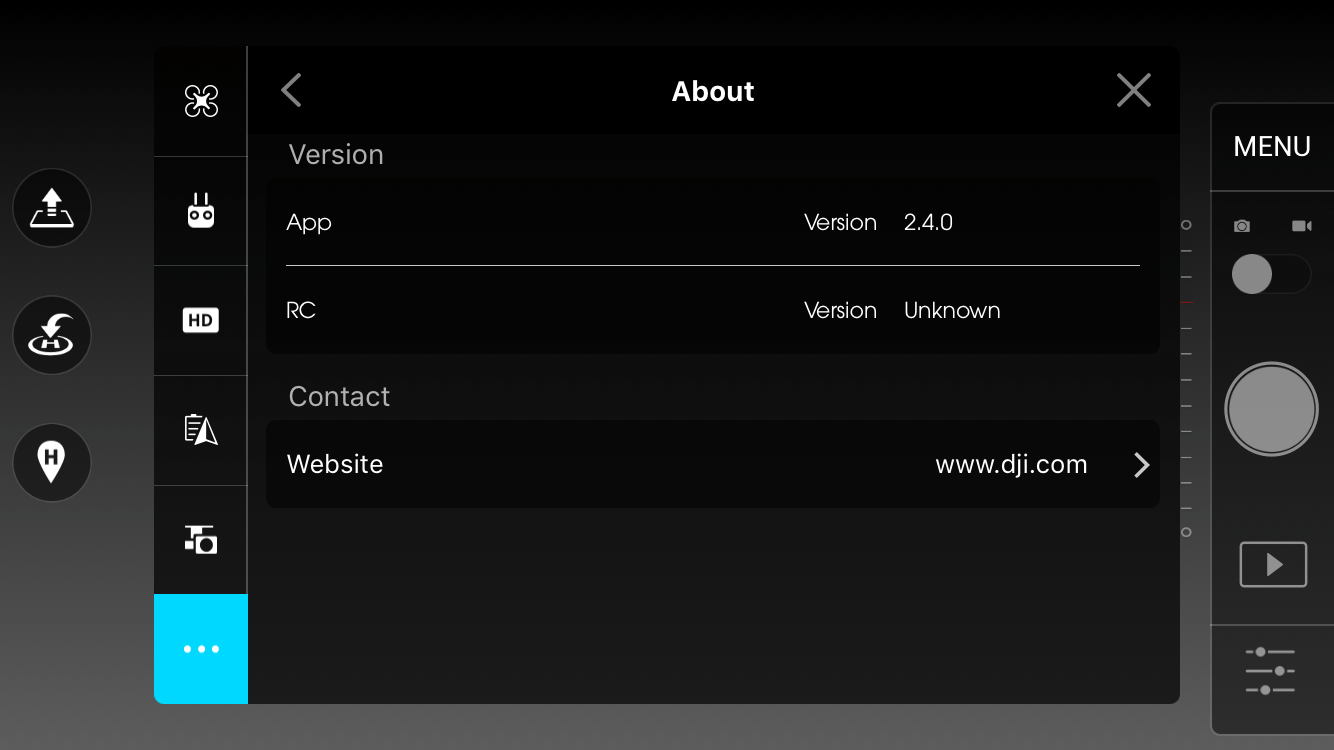Open the MENU panel
The image size is (1334, 750).
coord(1271,146)
